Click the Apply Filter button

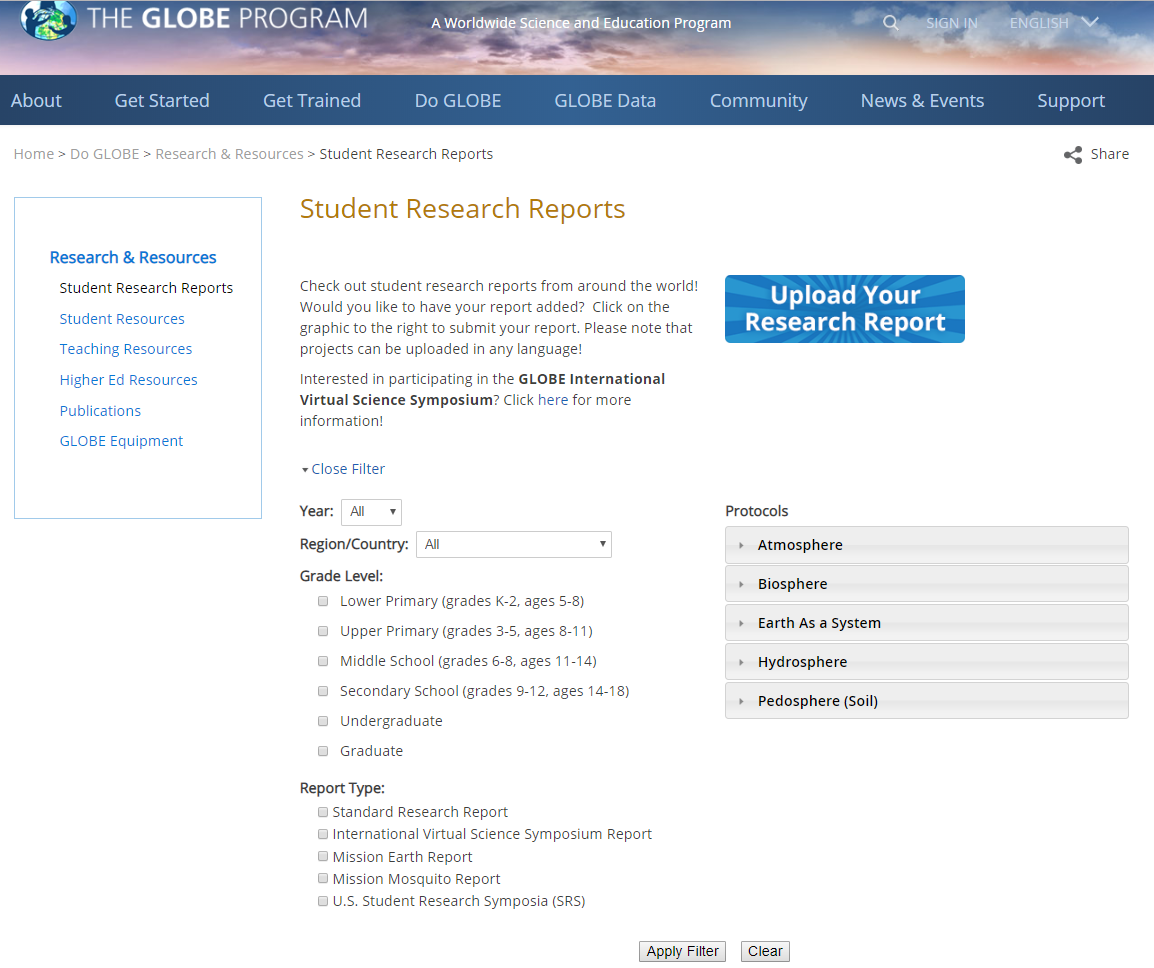[x=682, y=951]
